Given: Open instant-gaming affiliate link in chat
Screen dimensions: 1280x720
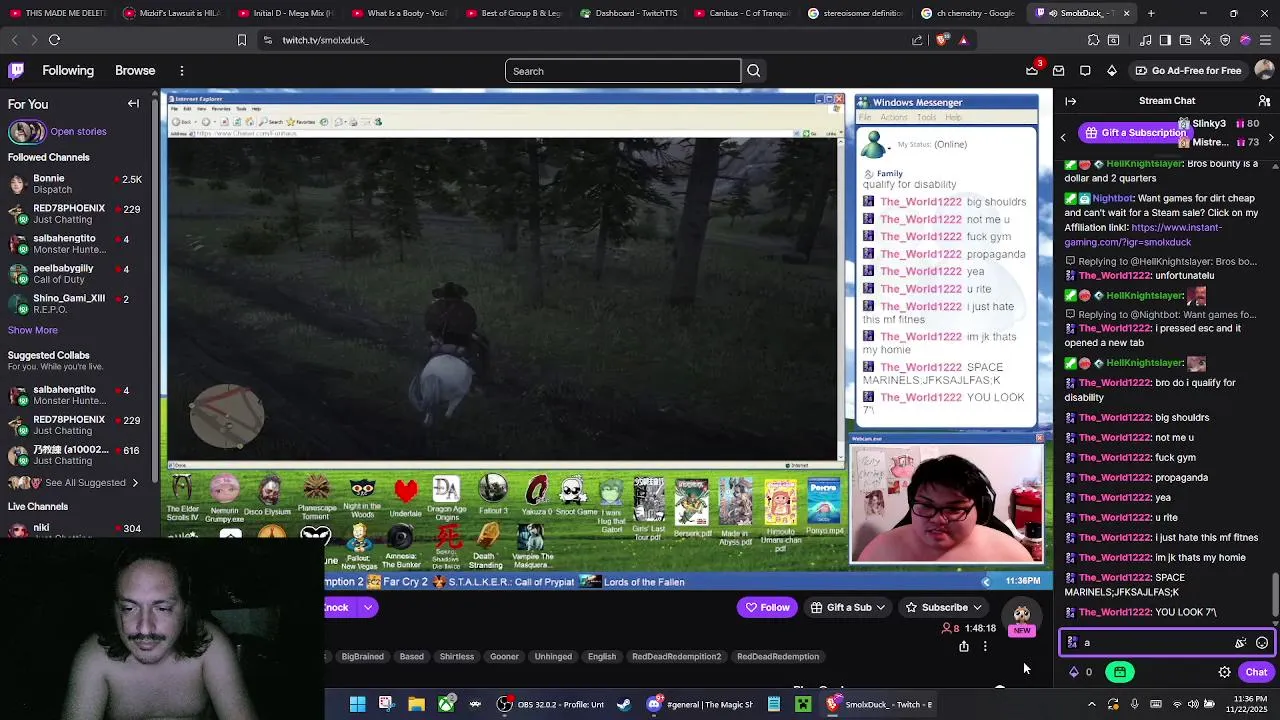Looking at the screenshot, I should (1143, 235).
